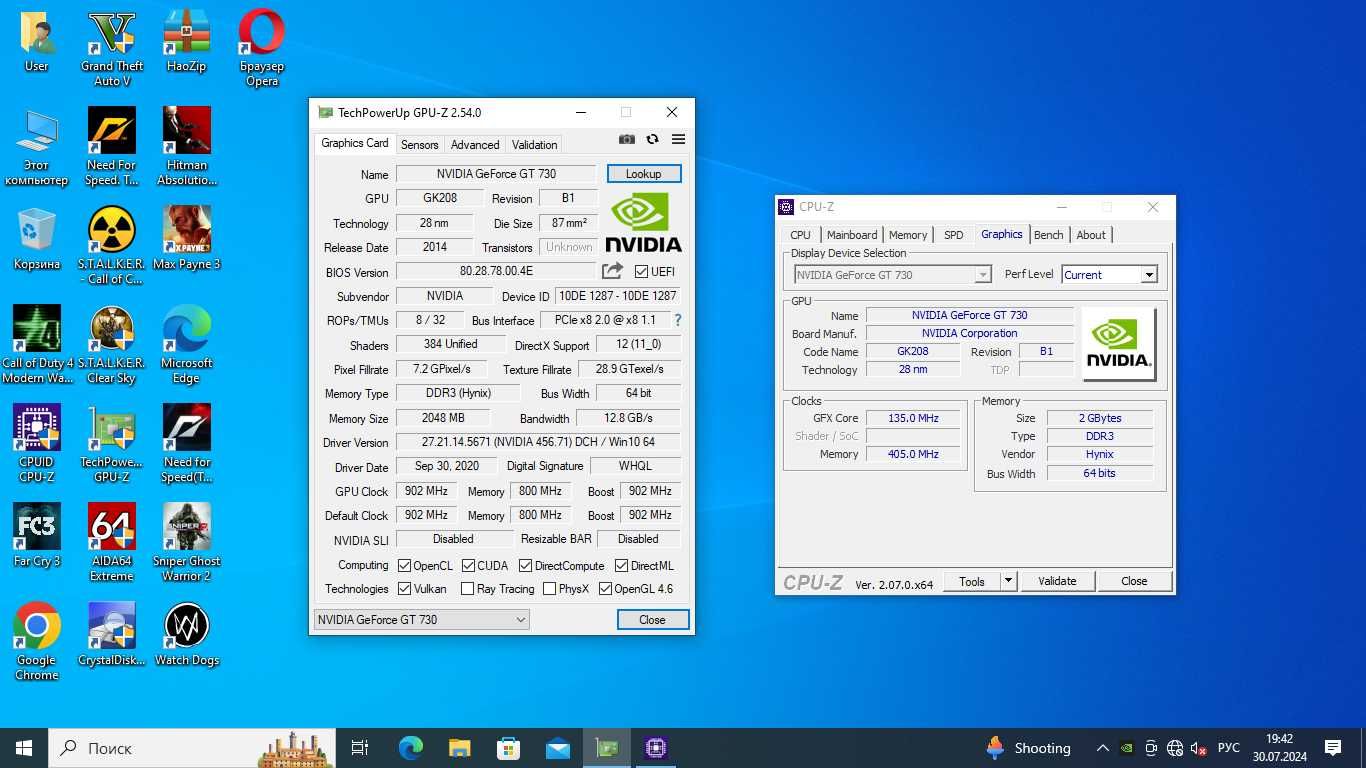
Task: Open Microsoft Store from the taskbar
Action: [508, 748]
